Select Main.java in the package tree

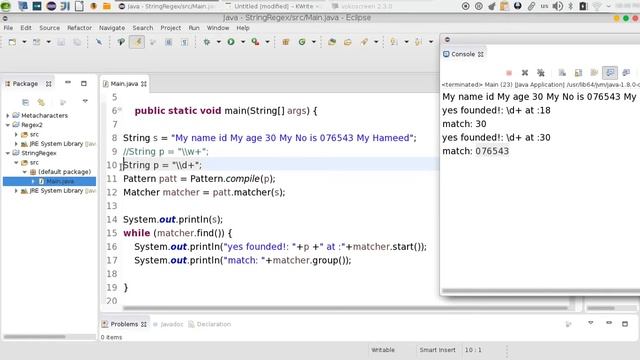60,181
